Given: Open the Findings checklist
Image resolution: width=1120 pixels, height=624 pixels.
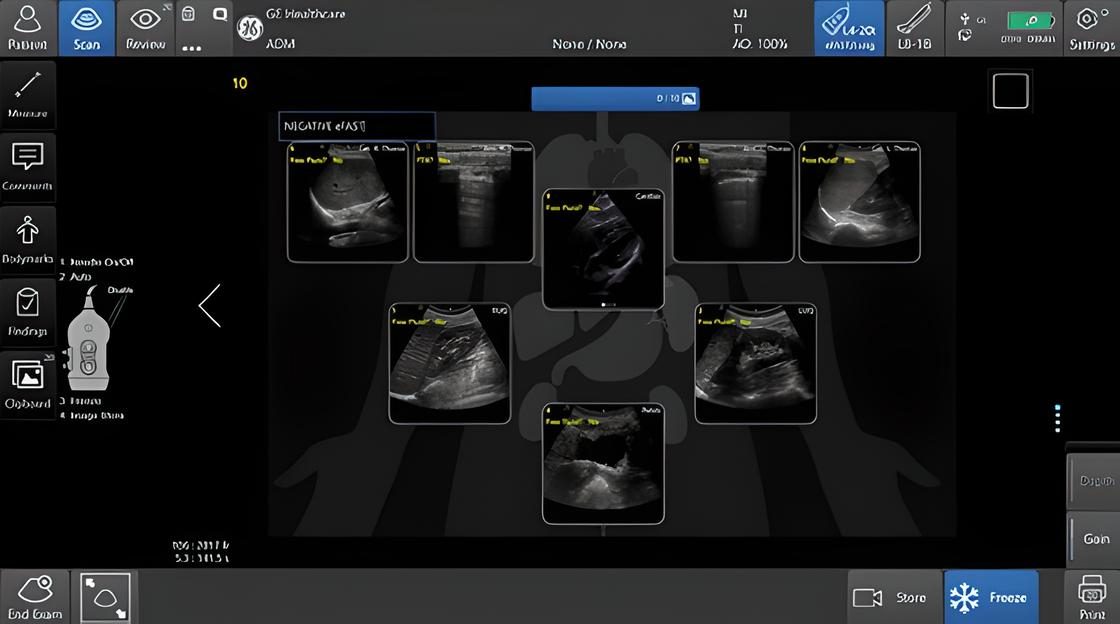Looking at the screenshot, I should pyautogui.click(x=28, y=311).
